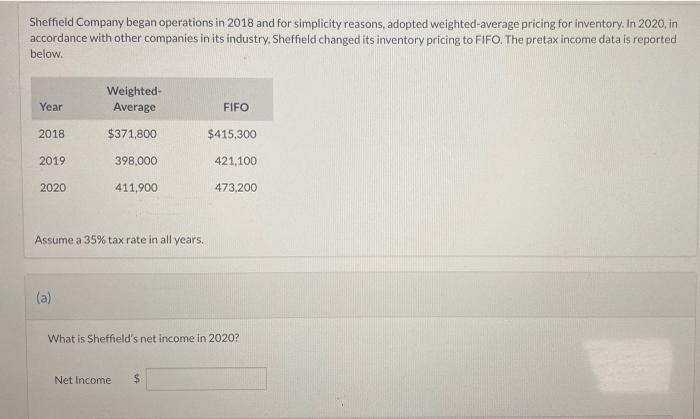The width and height of the screenshot is (700, 419).
Task: Click the net income in 2020 question text
Action: pyautogui.click(x=143, y=338)
